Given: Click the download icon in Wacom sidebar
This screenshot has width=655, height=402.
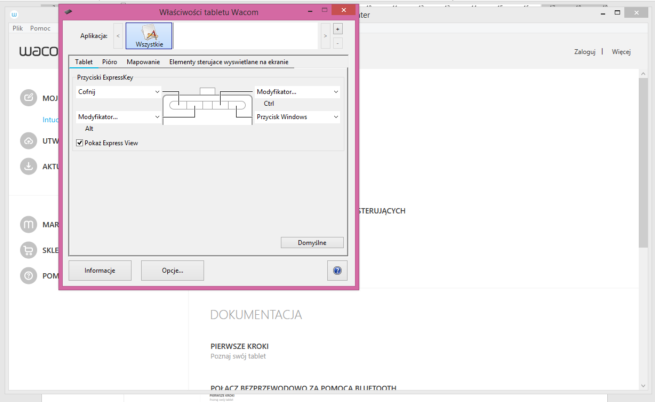Looking at the screenshot, I should point(29,166).
